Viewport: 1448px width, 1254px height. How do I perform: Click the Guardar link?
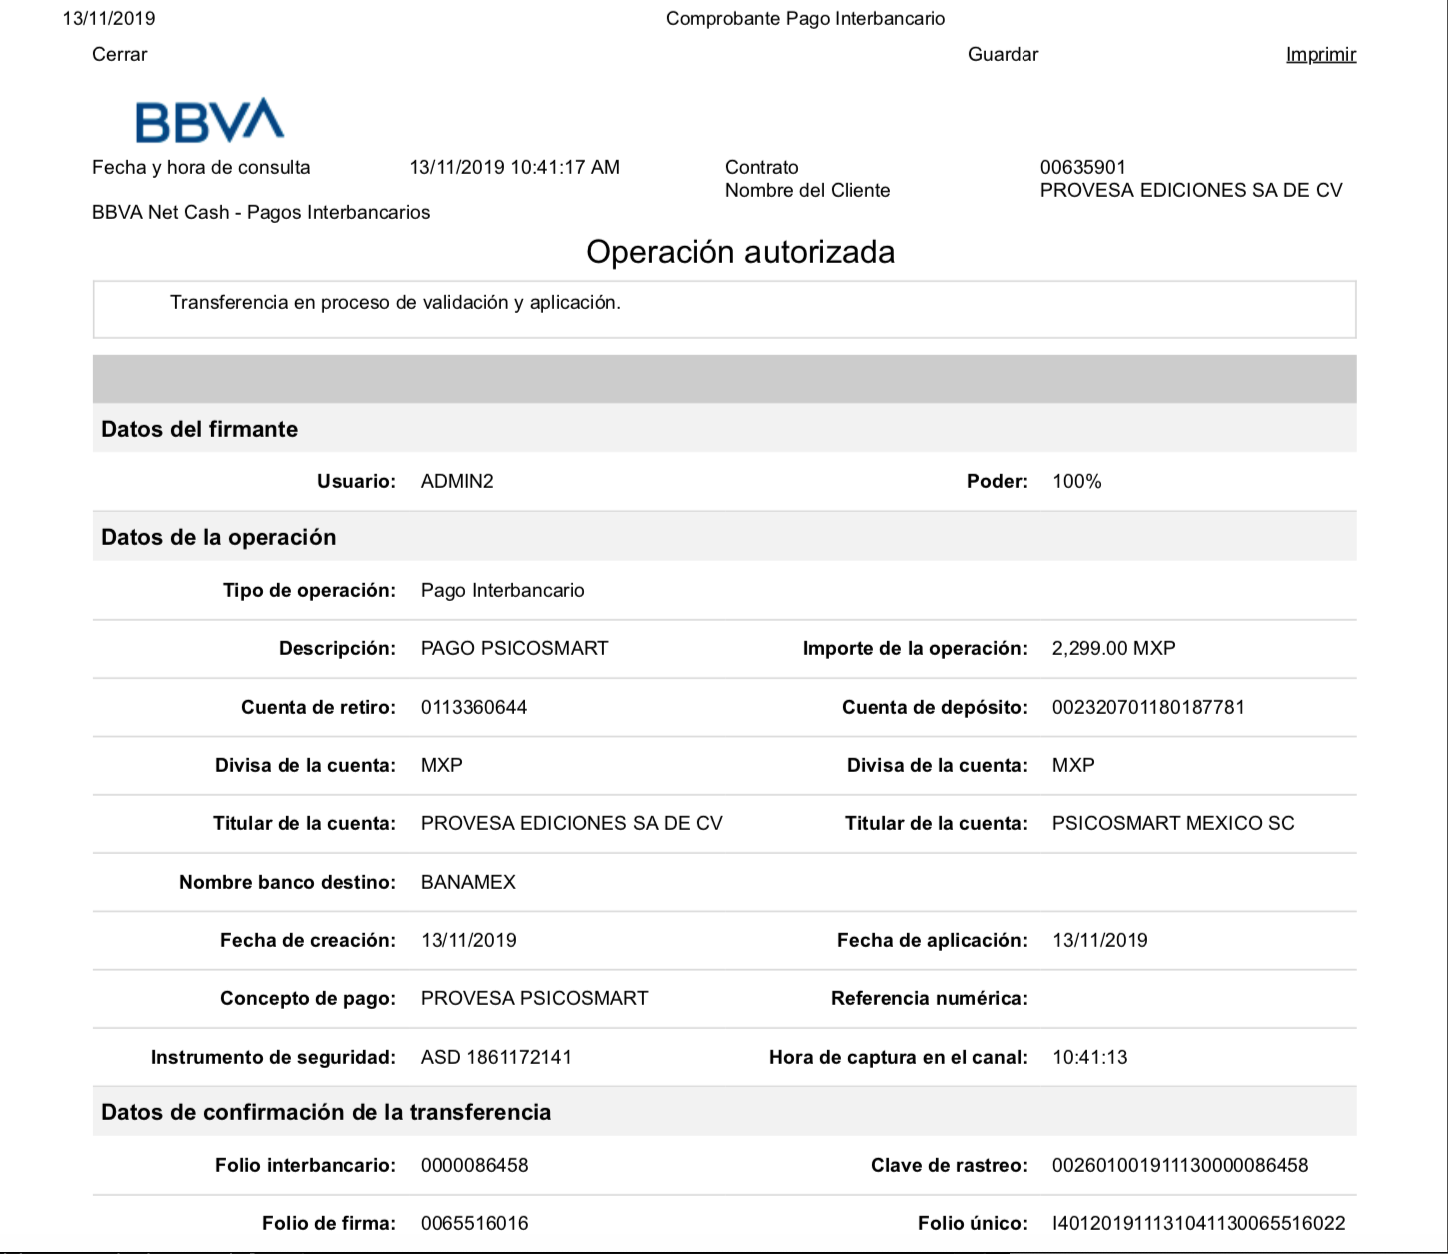pyautogui.click(x=1003, y=54)
